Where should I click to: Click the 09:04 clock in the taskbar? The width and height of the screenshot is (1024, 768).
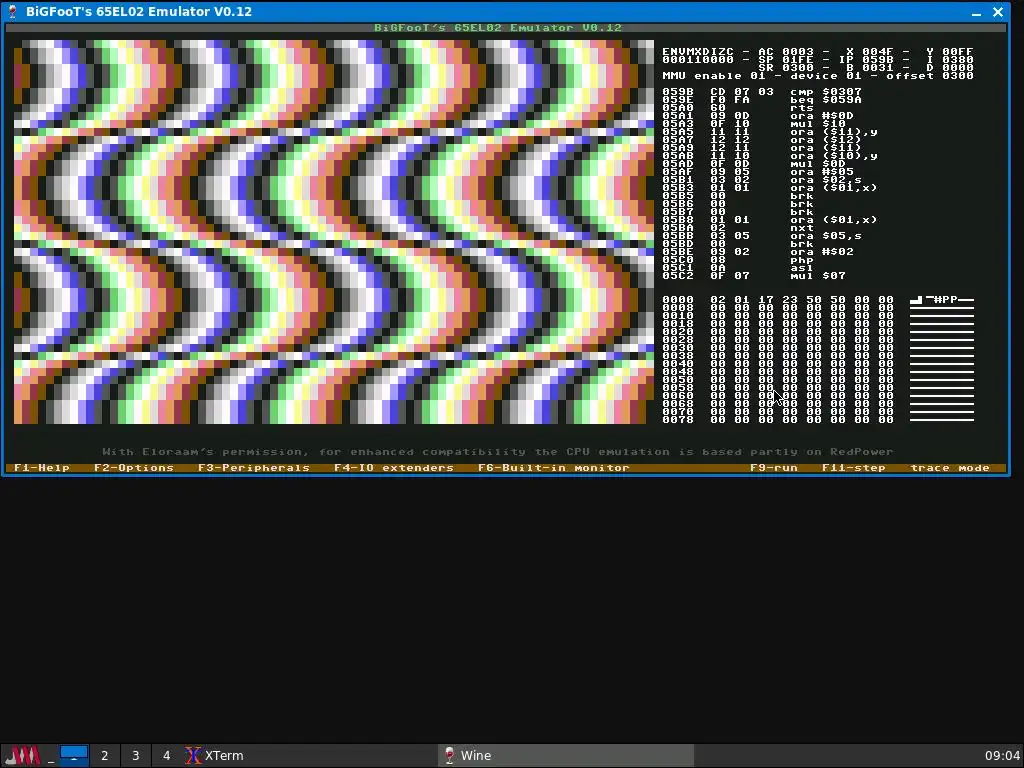tap(1002, 756)
